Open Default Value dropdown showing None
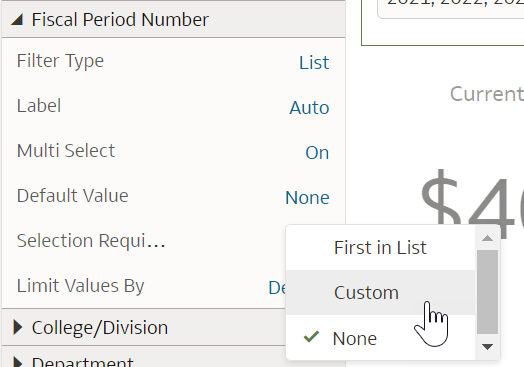The image size is (524, 367). tap(307, 198)
